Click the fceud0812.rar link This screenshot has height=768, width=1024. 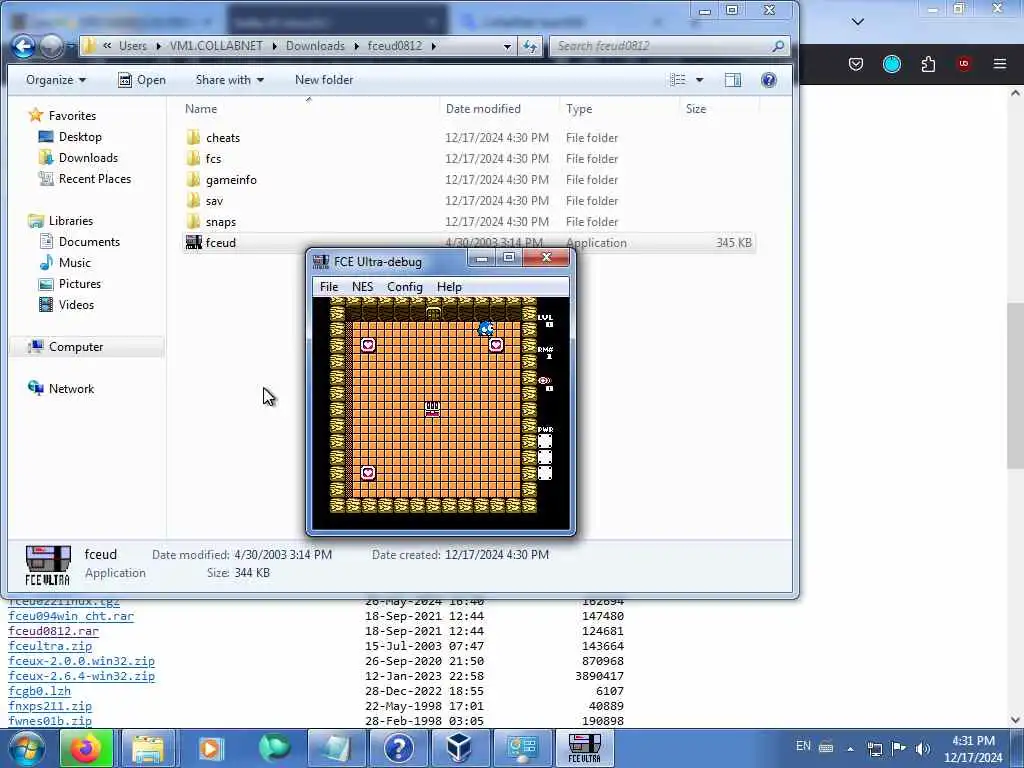point(54,631)
